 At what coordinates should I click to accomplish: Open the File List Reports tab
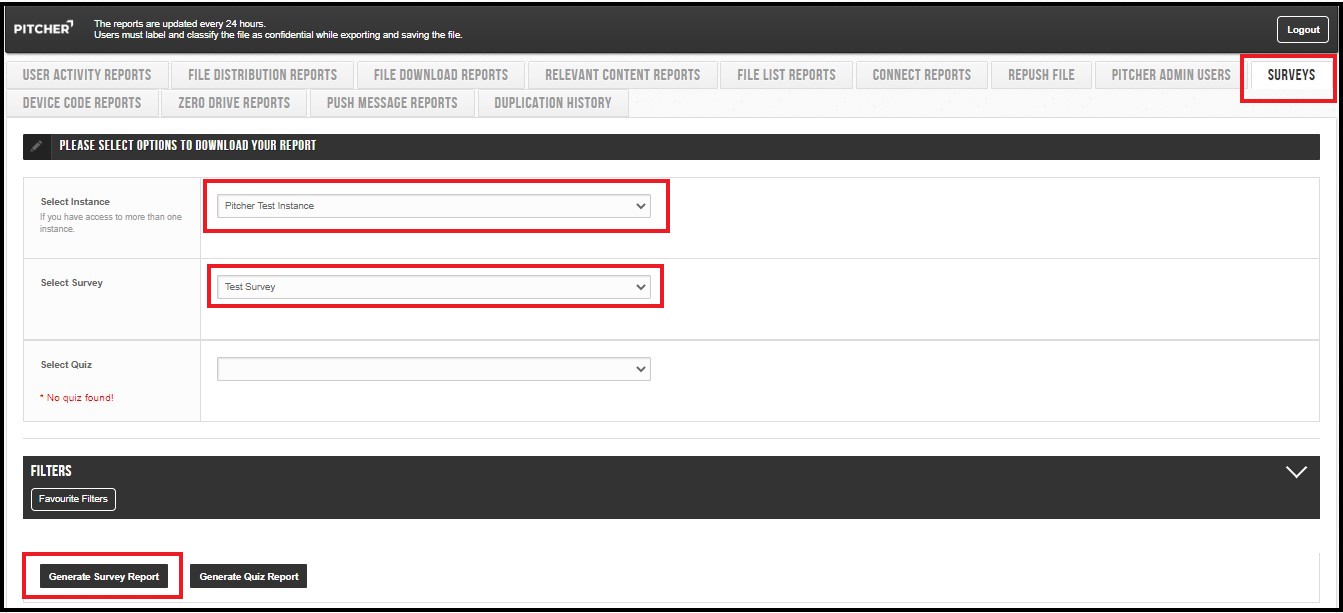tap(786, 75)
